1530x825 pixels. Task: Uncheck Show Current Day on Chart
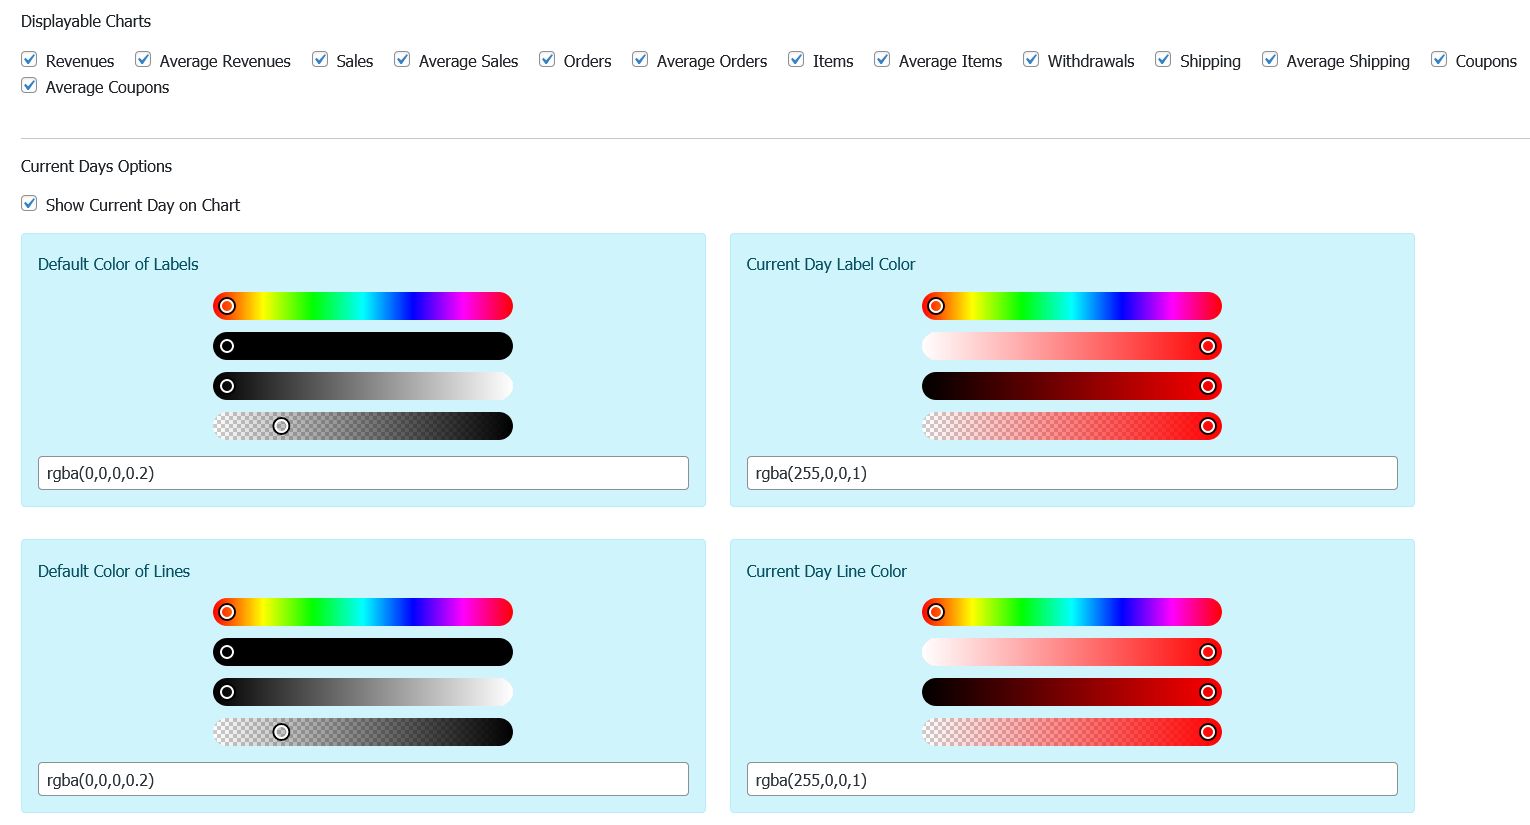(30, 204)
